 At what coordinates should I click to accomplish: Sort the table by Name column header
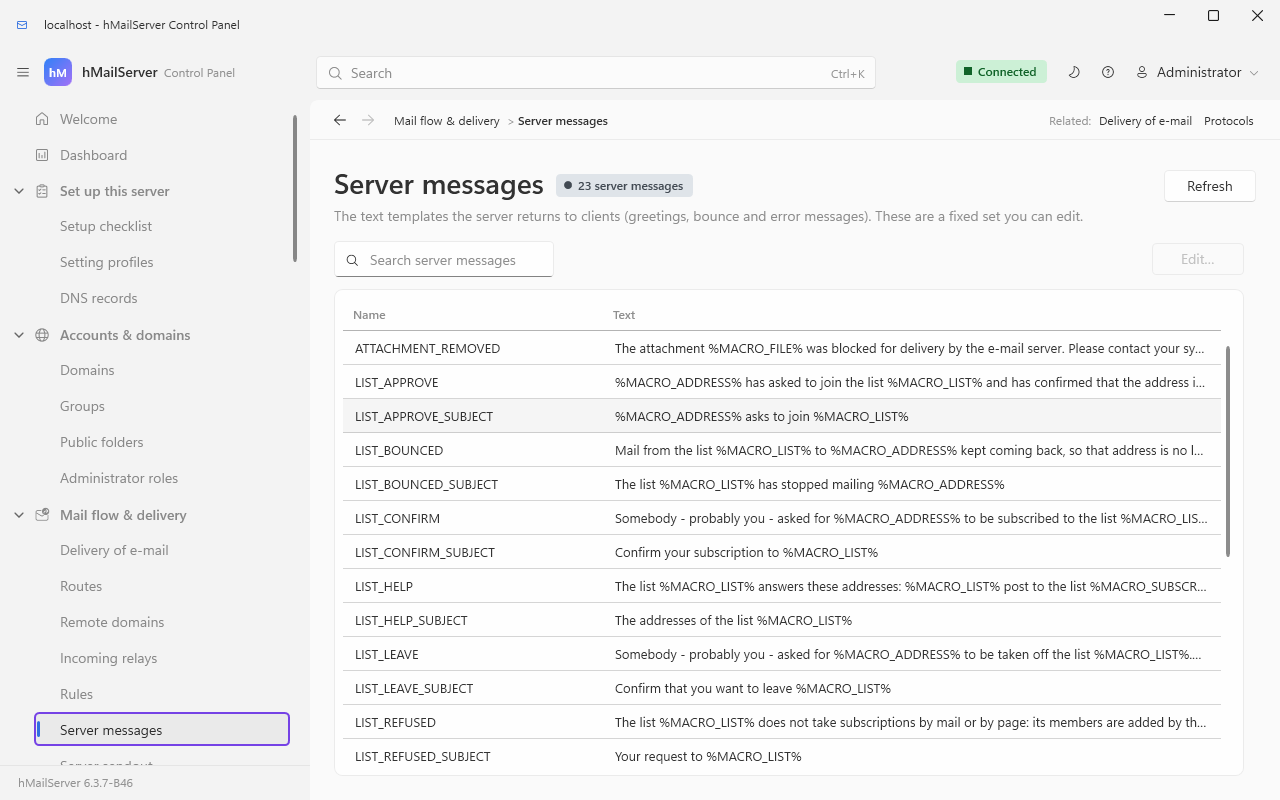pos(369,315)
